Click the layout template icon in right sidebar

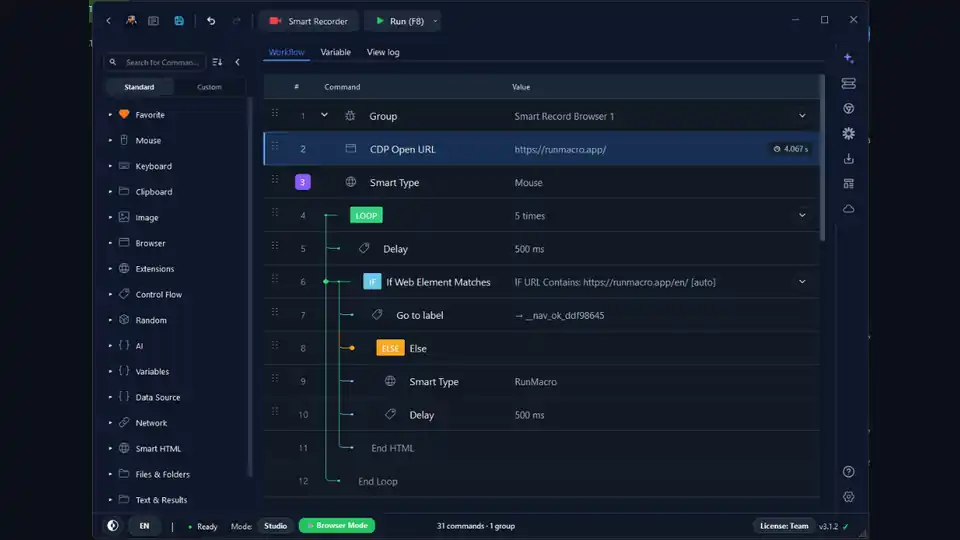point(849,184)
